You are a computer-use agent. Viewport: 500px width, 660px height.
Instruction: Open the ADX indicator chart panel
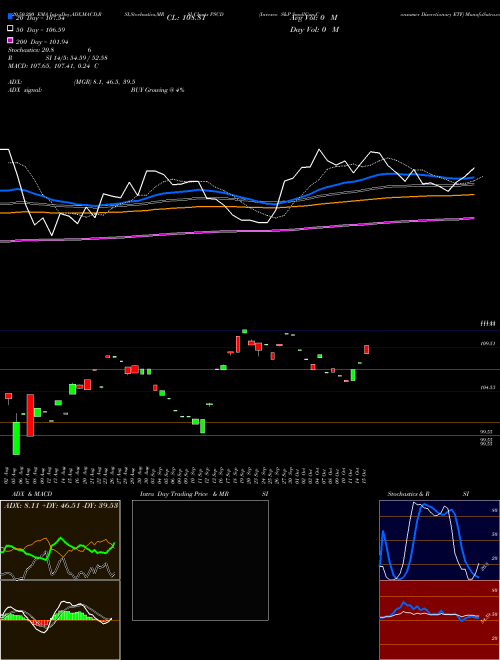click(x=60, y=540)
